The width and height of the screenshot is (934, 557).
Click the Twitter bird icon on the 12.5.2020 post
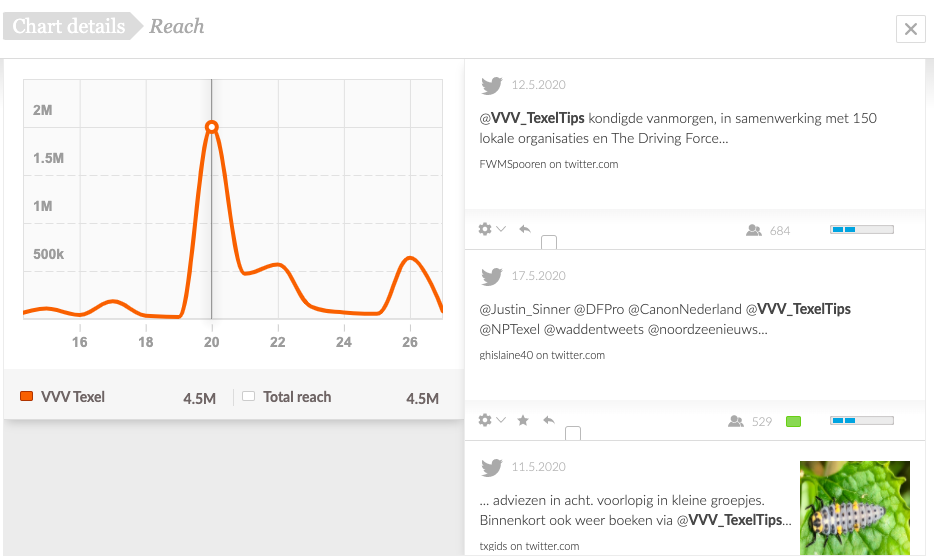[x=491, y=86]
